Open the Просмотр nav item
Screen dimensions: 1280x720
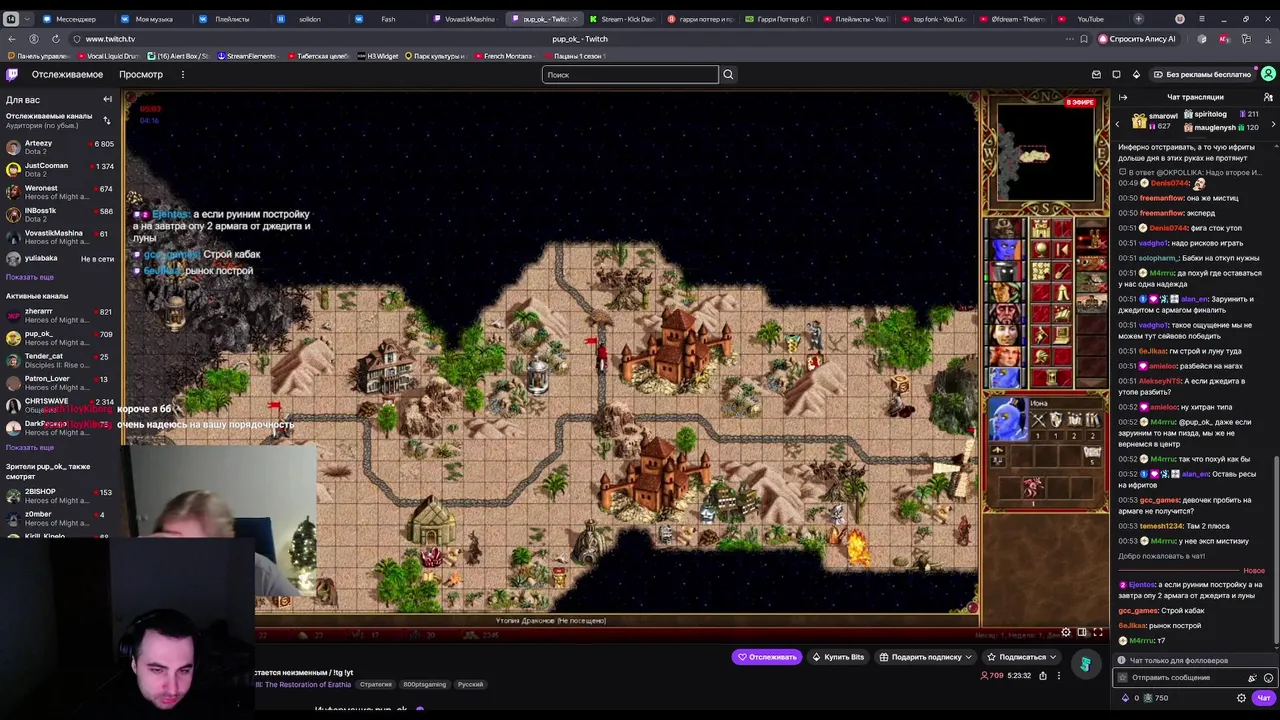(141, 74)
